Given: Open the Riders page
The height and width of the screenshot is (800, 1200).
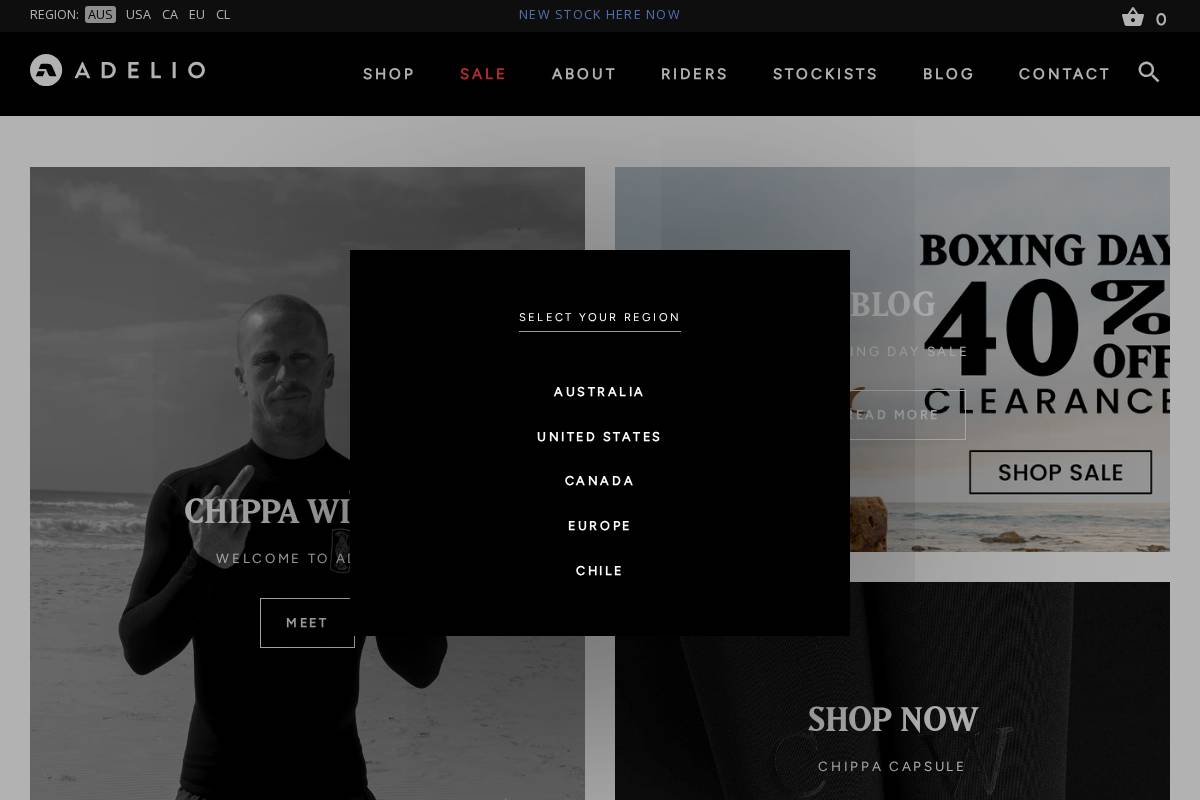Looking at the screenshot, I should pyautogui.click(x=694, y=74).
